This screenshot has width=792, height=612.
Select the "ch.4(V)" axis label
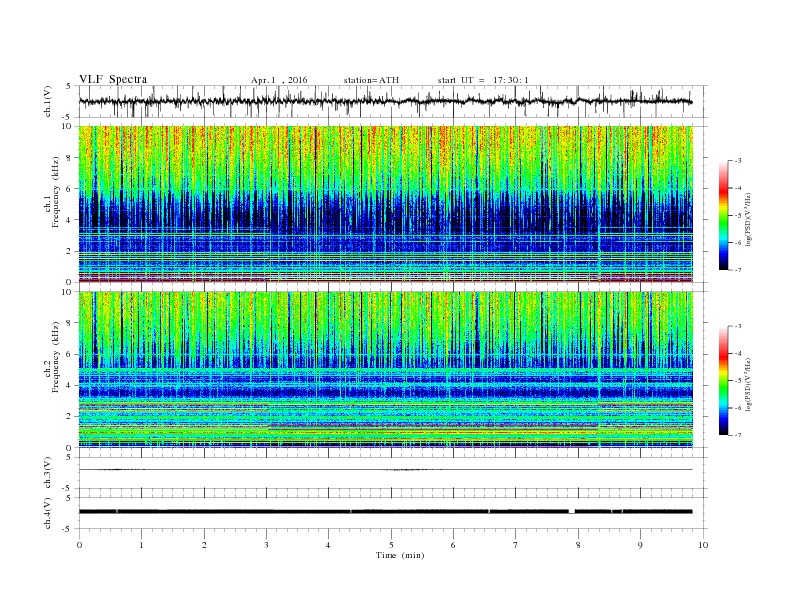[x=48, y=513]
